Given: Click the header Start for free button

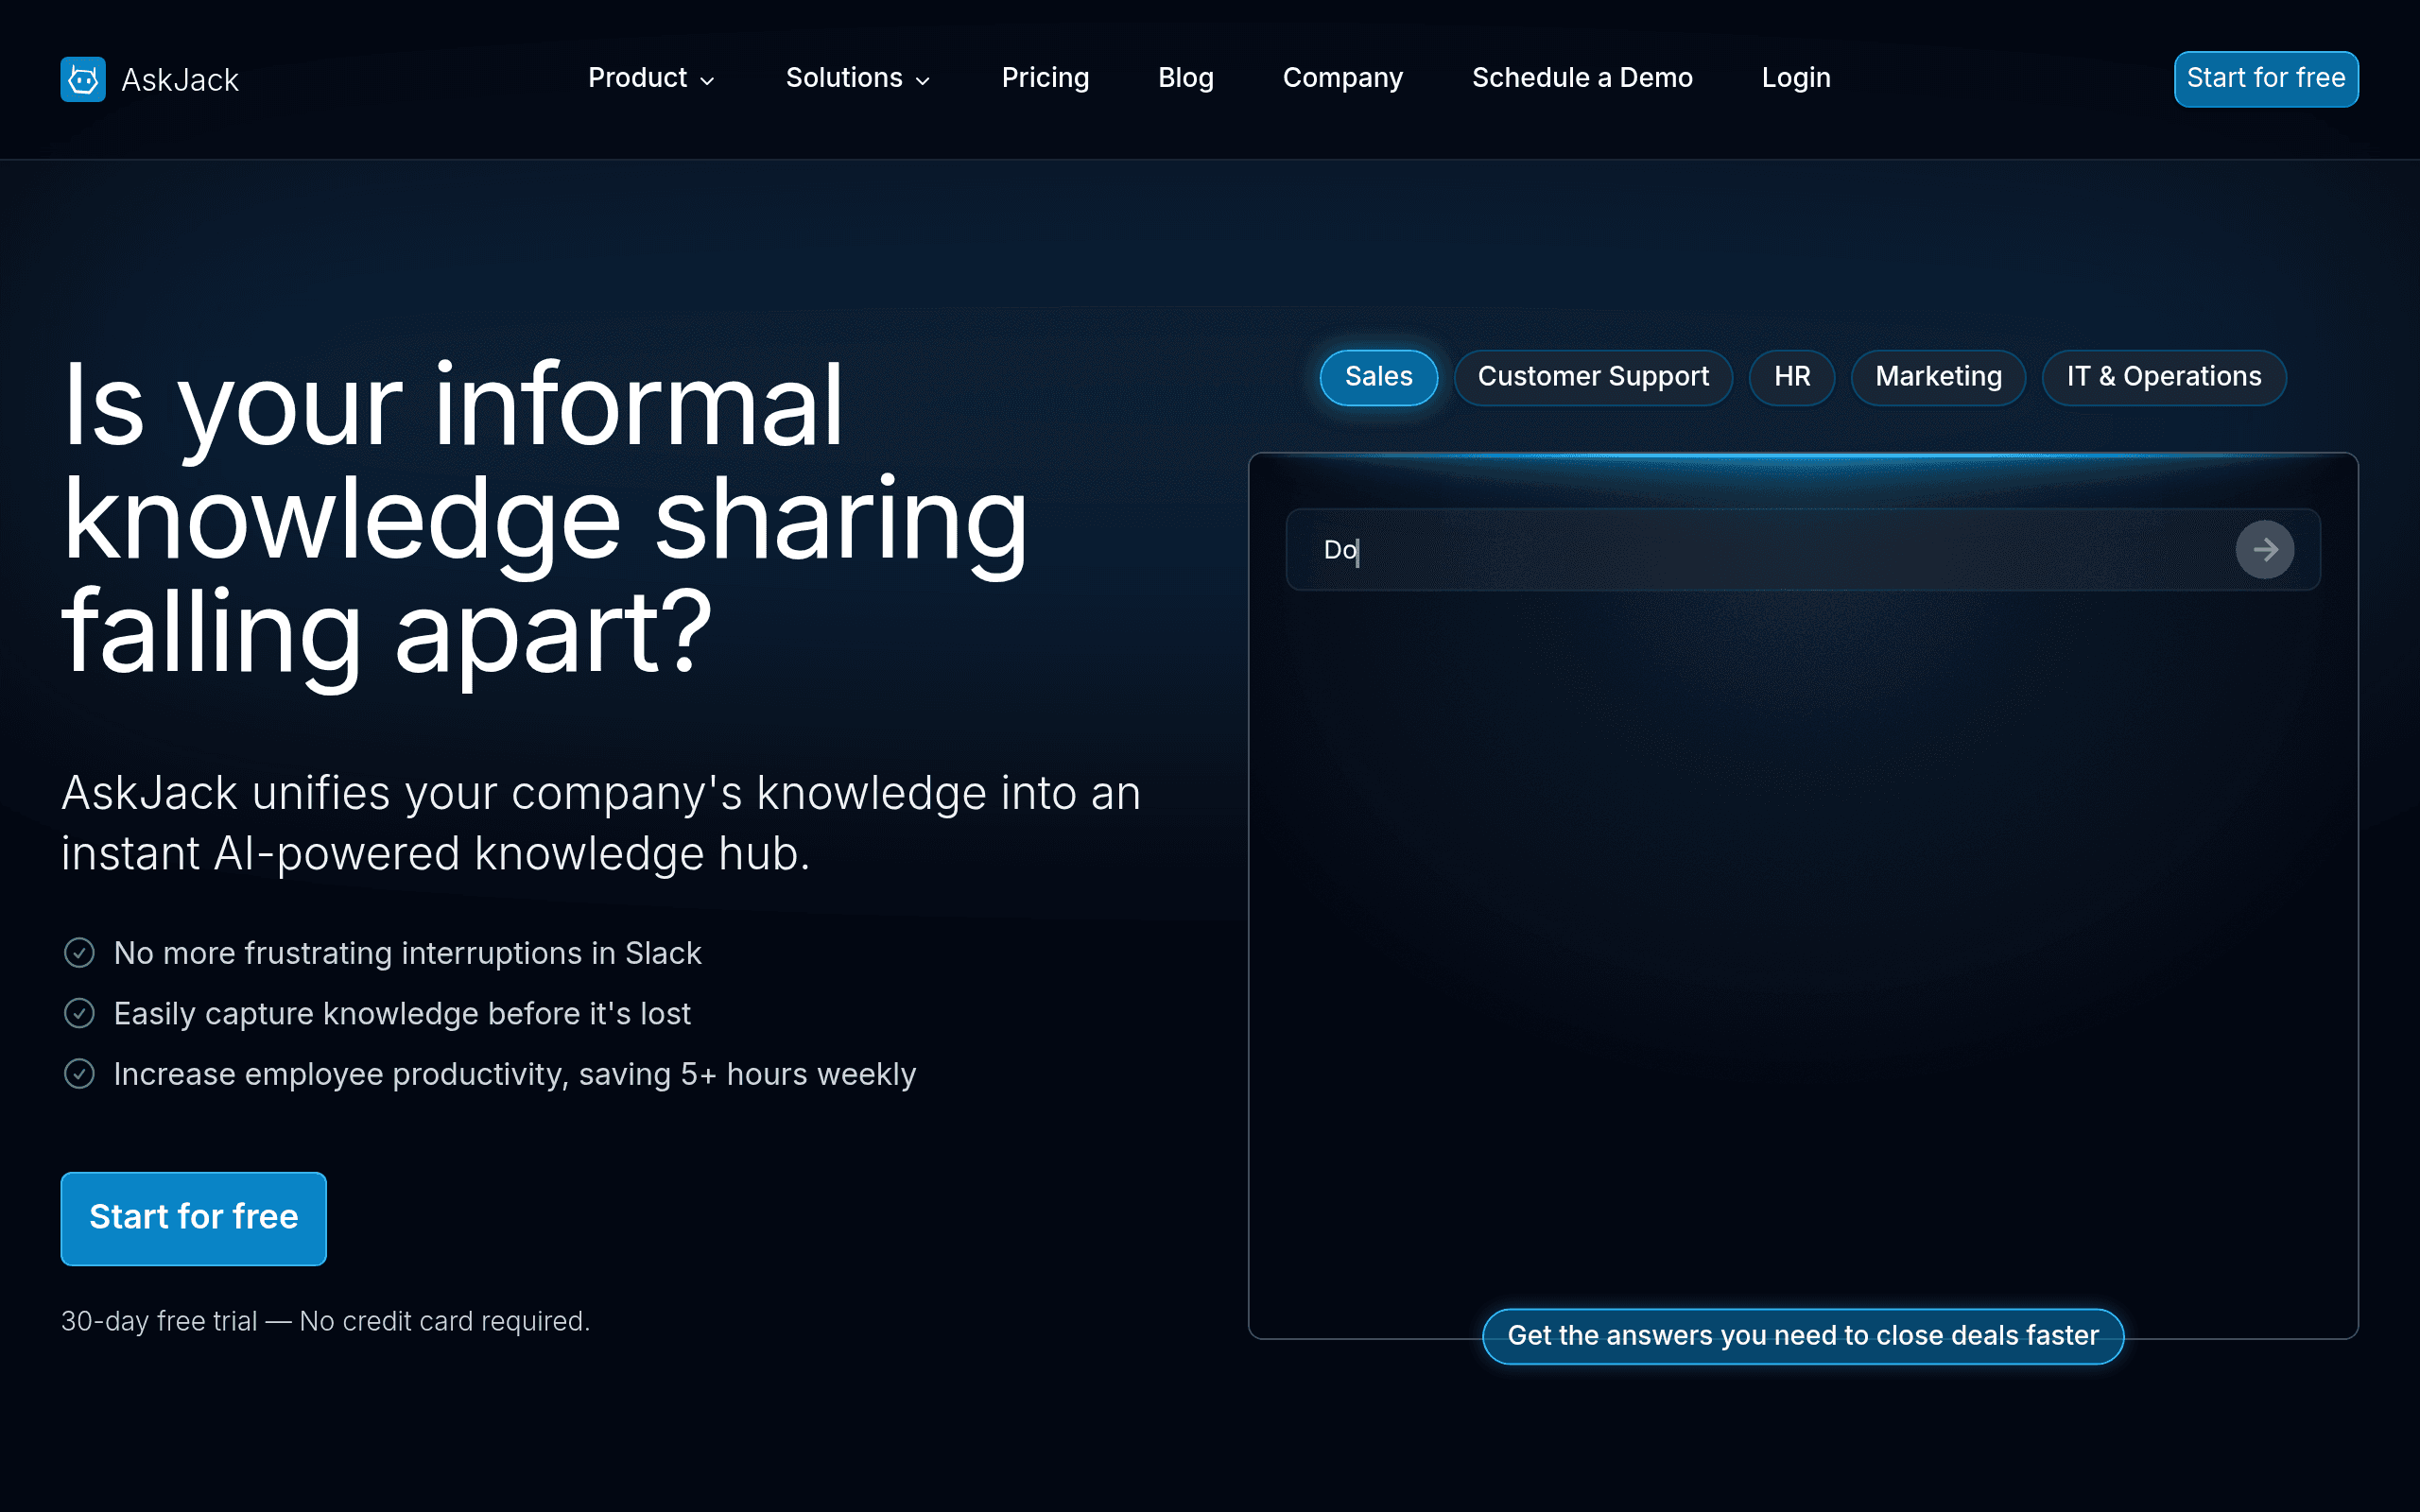Looking at the screenshot, I should pyautogui.click(x=2265, y=79).
